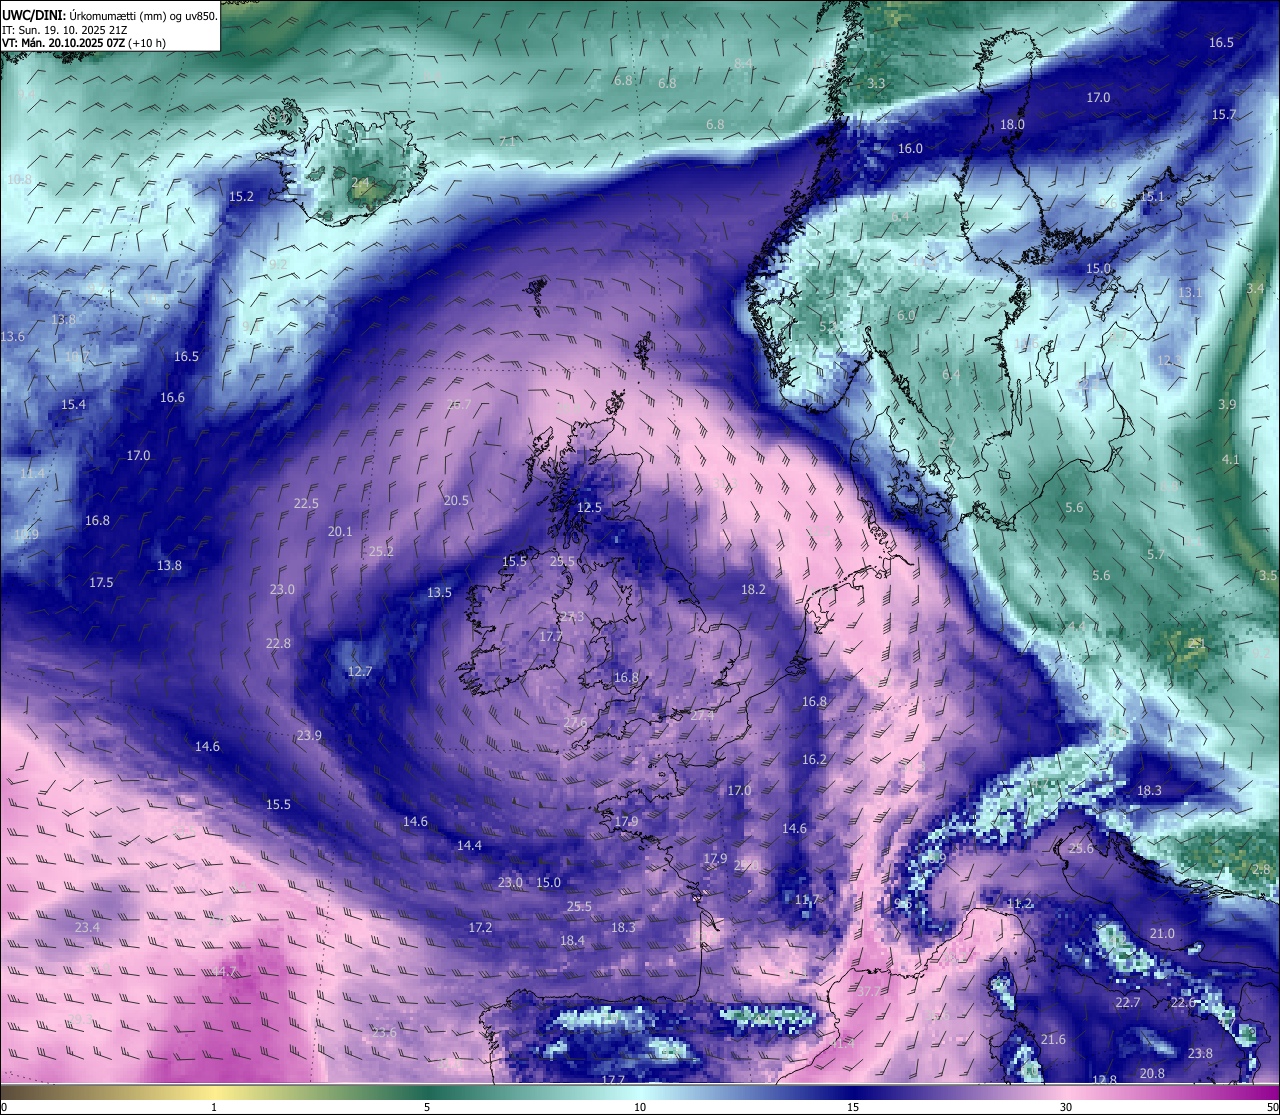The image size is (1280, 1115).
Task: Click the 23.8 value over southern Italy
Action: [x=1200, y=1054]
